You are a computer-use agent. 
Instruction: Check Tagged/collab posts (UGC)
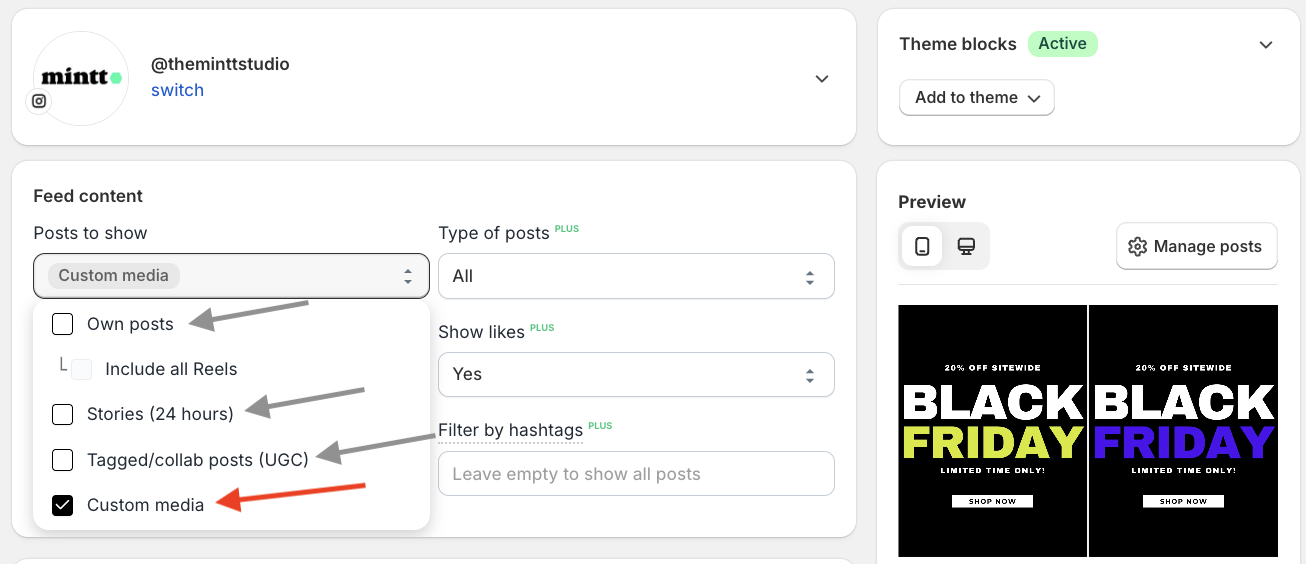tap(63, 460)
